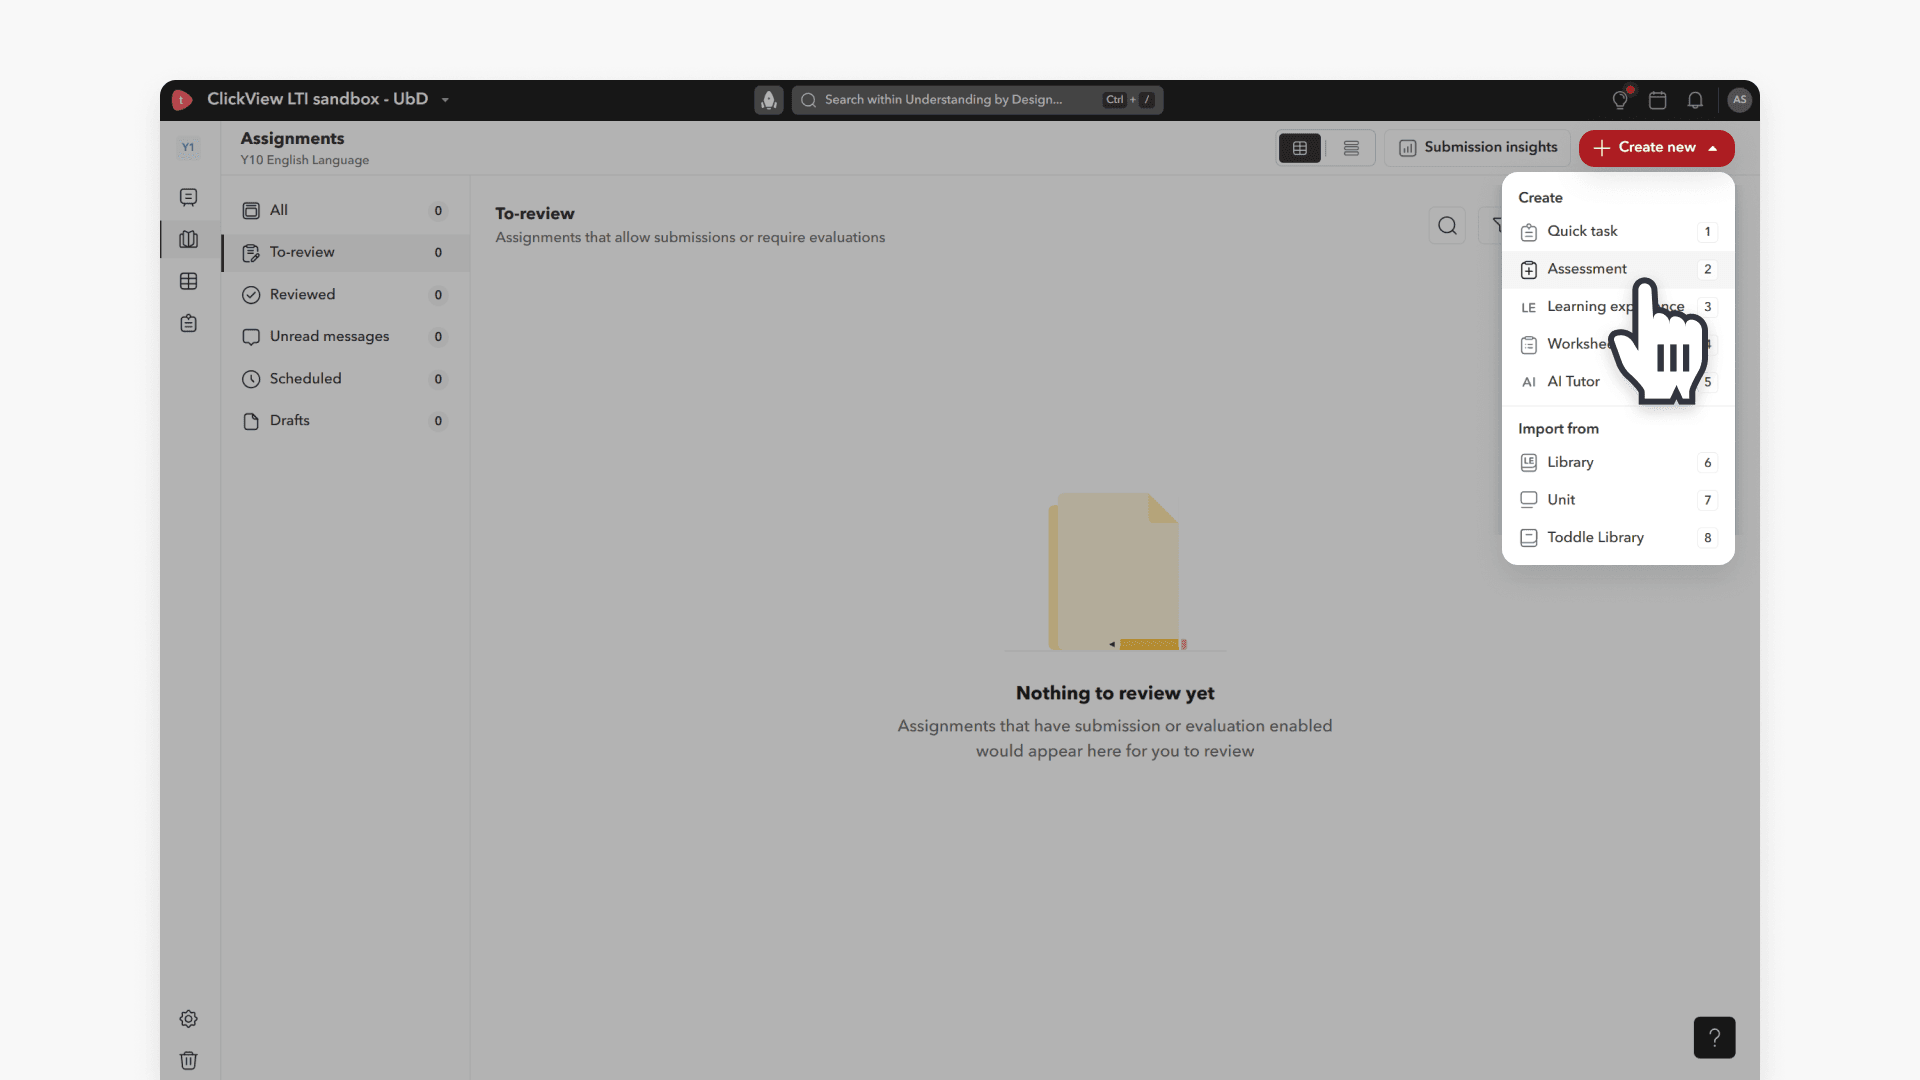Choose Toddle Library under Import from
The image size is (1920, 1080).
1618,538
